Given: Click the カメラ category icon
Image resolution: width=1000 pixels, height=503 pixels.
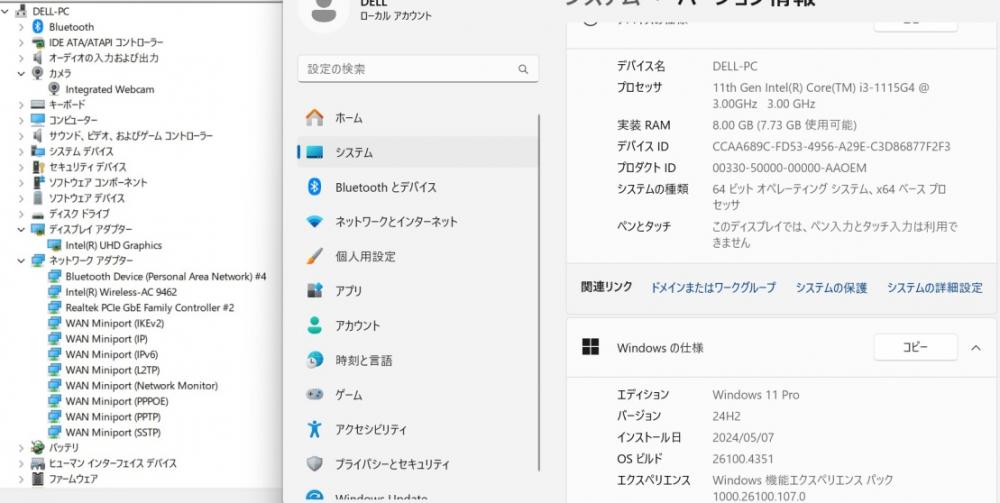Looking at the screenshot, I should 38,73.
